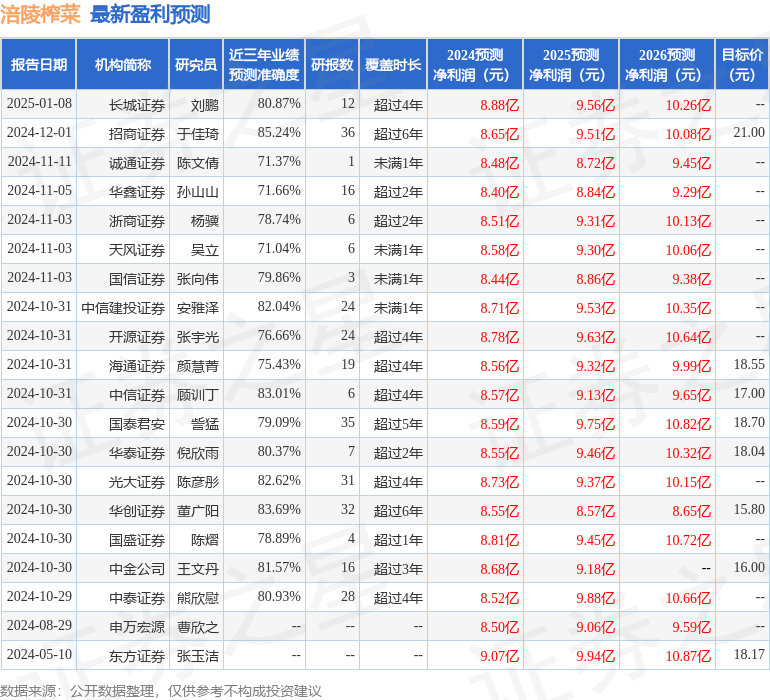Click the 2024-08-29 report date

coord(39,625)
